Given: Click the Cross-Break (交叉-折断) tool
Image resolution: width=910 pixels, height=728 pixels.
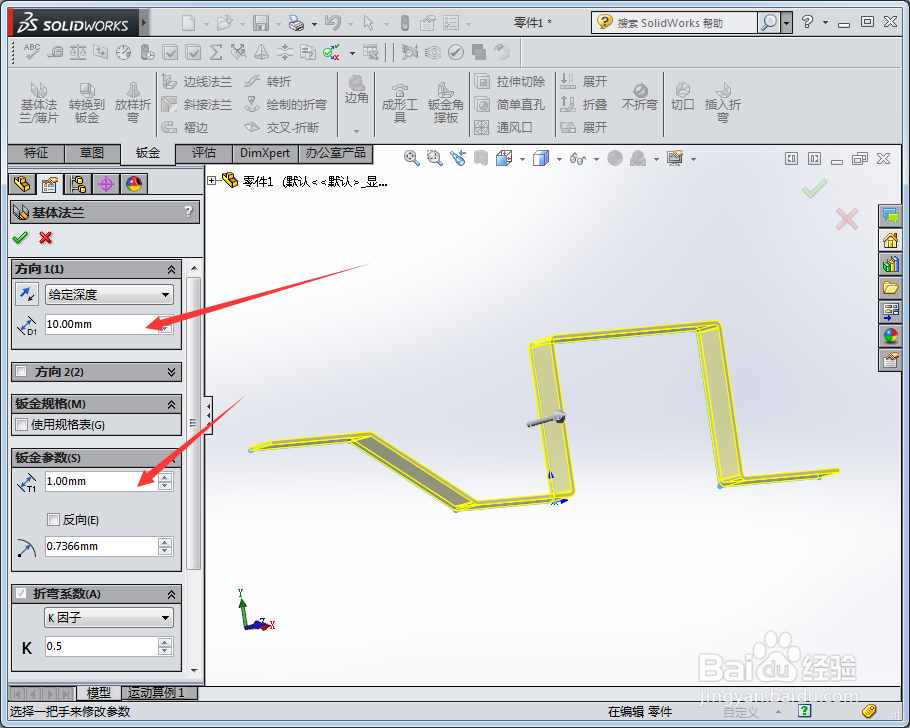Looking at the screenshot, I should (x=281, y=127).
